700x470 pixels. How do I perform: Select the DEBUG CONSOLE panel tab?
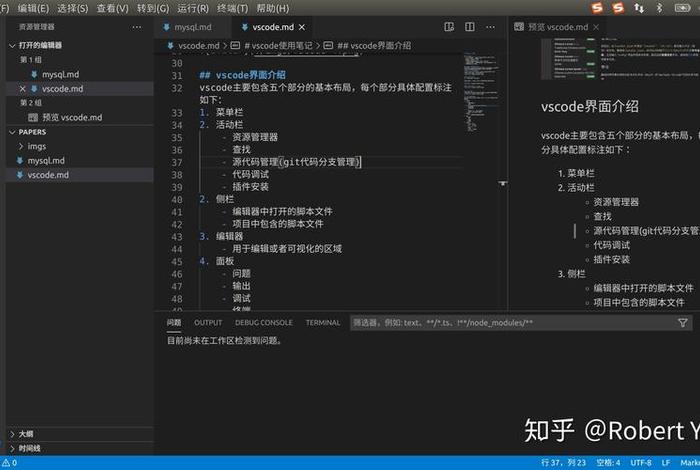pyautogui.click(x=264, y=322)
